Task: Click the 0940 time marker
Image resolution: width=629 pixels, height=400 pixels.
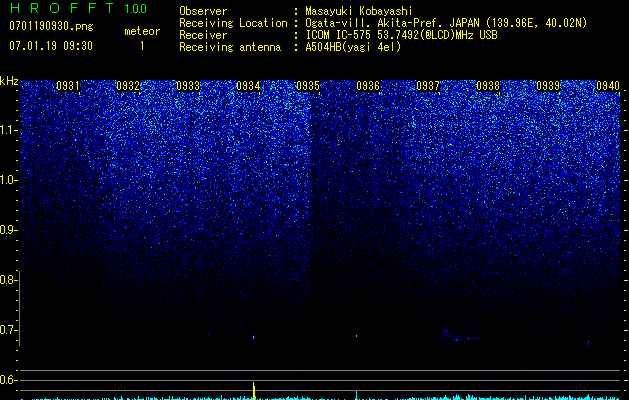Action: [608, 85]
